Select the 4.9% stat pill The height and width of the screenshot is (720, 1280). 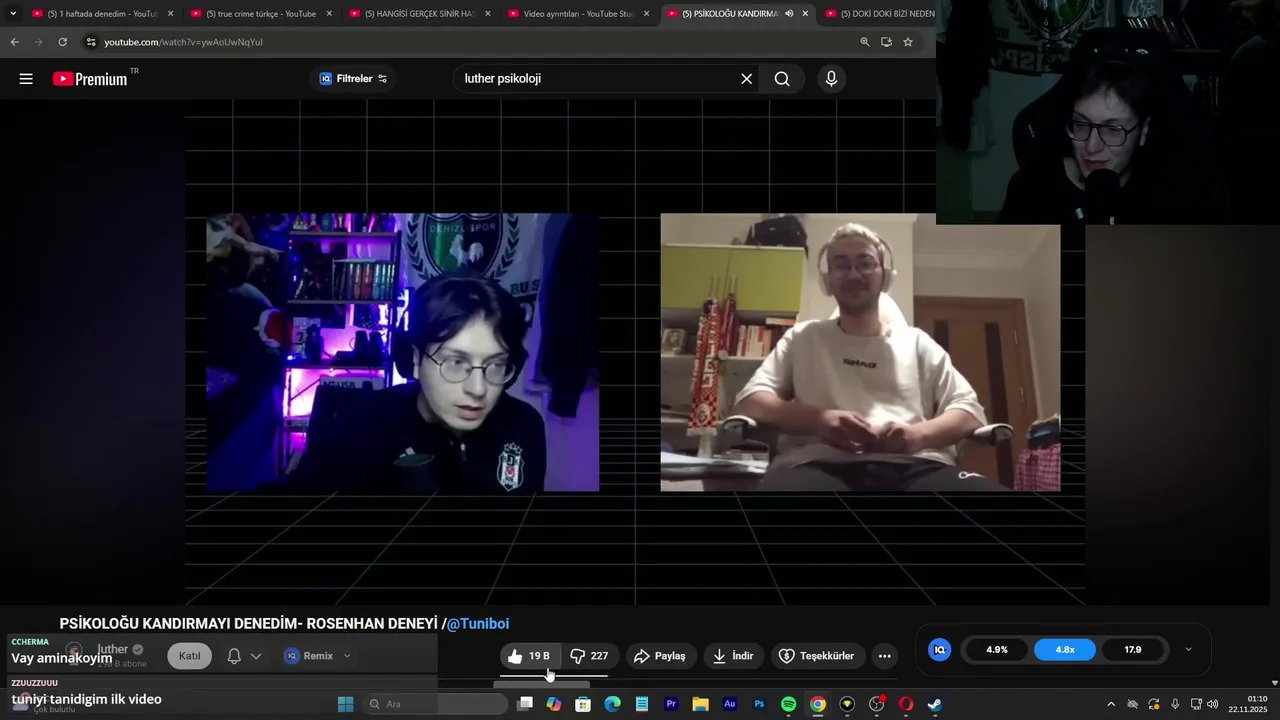point(997,650)
